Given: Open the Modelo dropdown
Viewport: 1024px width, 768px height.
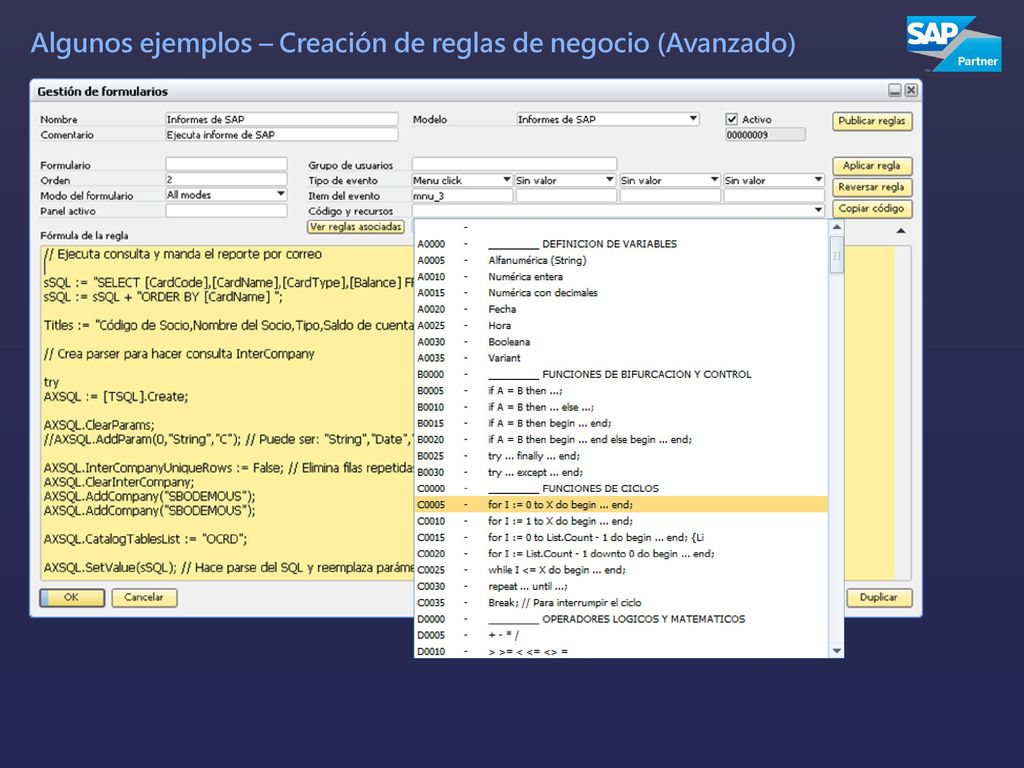Looking at the screenshot, I should coord(693,119).
